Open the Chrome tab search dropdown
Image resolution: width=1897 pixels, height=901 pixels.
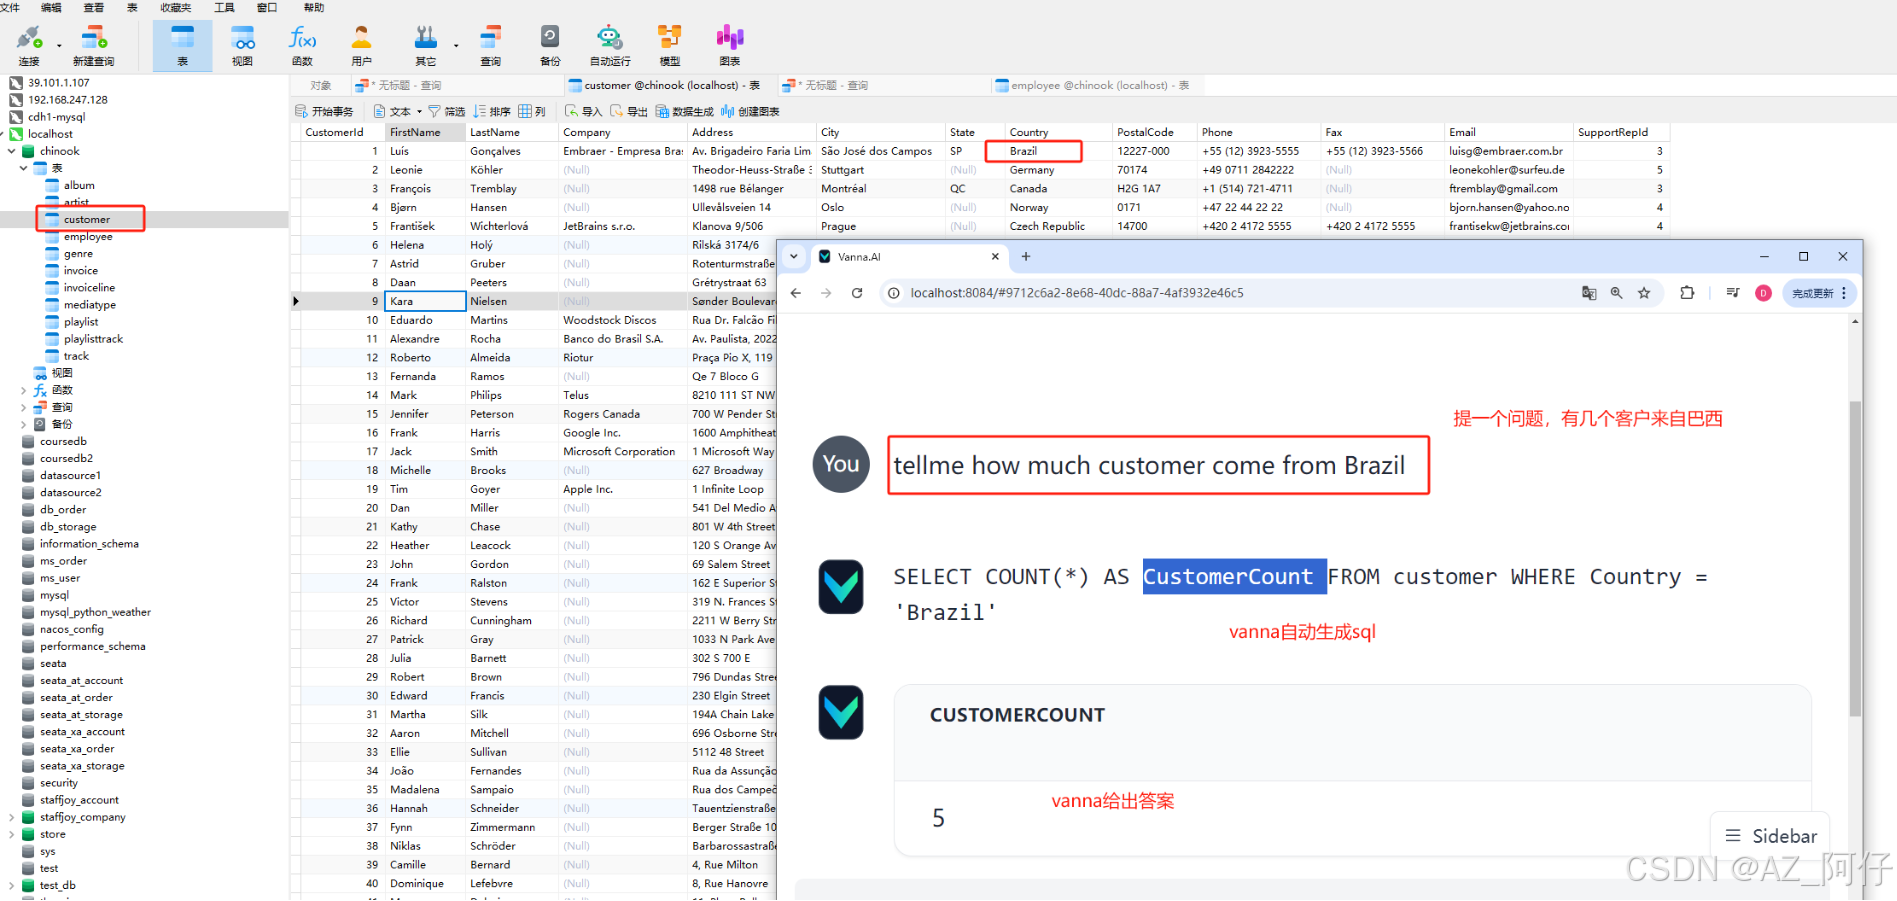794,257
